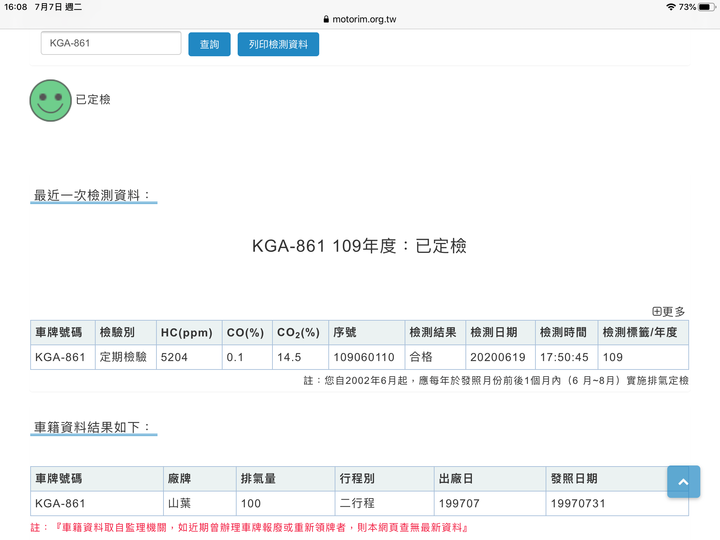Tap the lock icon beside the URL

coord(326,19)
